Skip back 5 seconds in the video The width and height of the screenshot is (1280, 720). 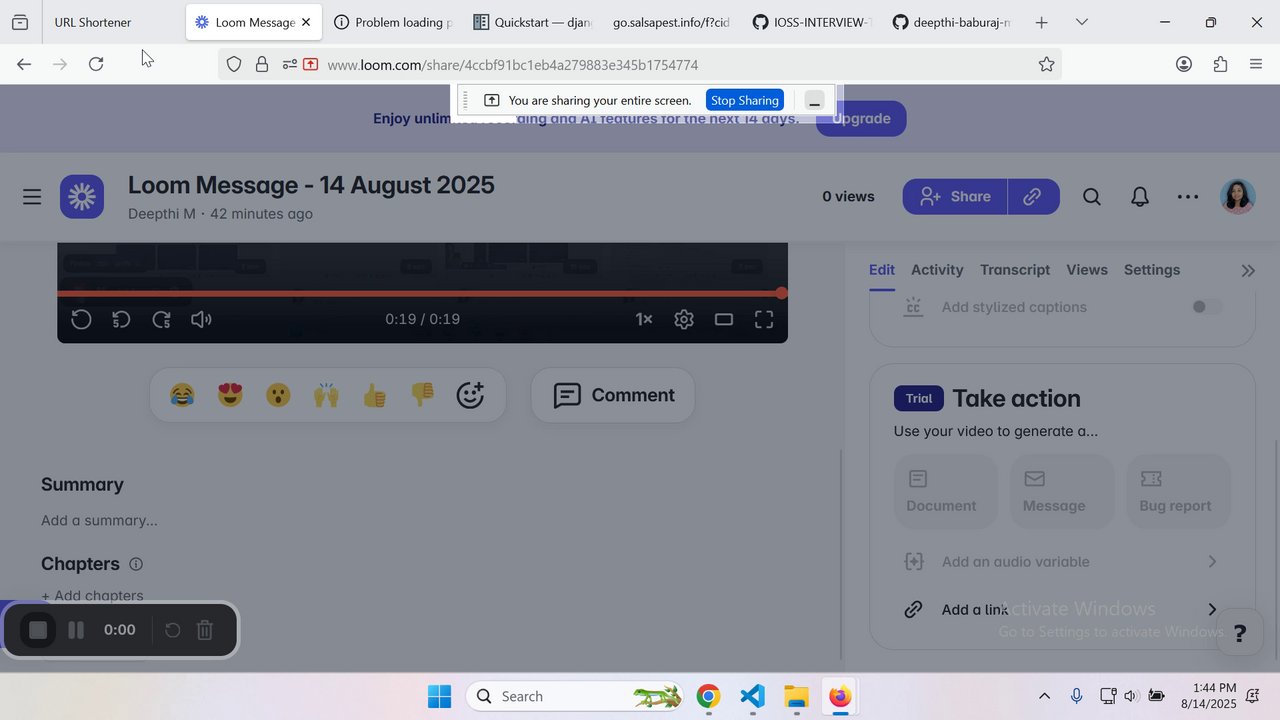(x=121, y=320)
